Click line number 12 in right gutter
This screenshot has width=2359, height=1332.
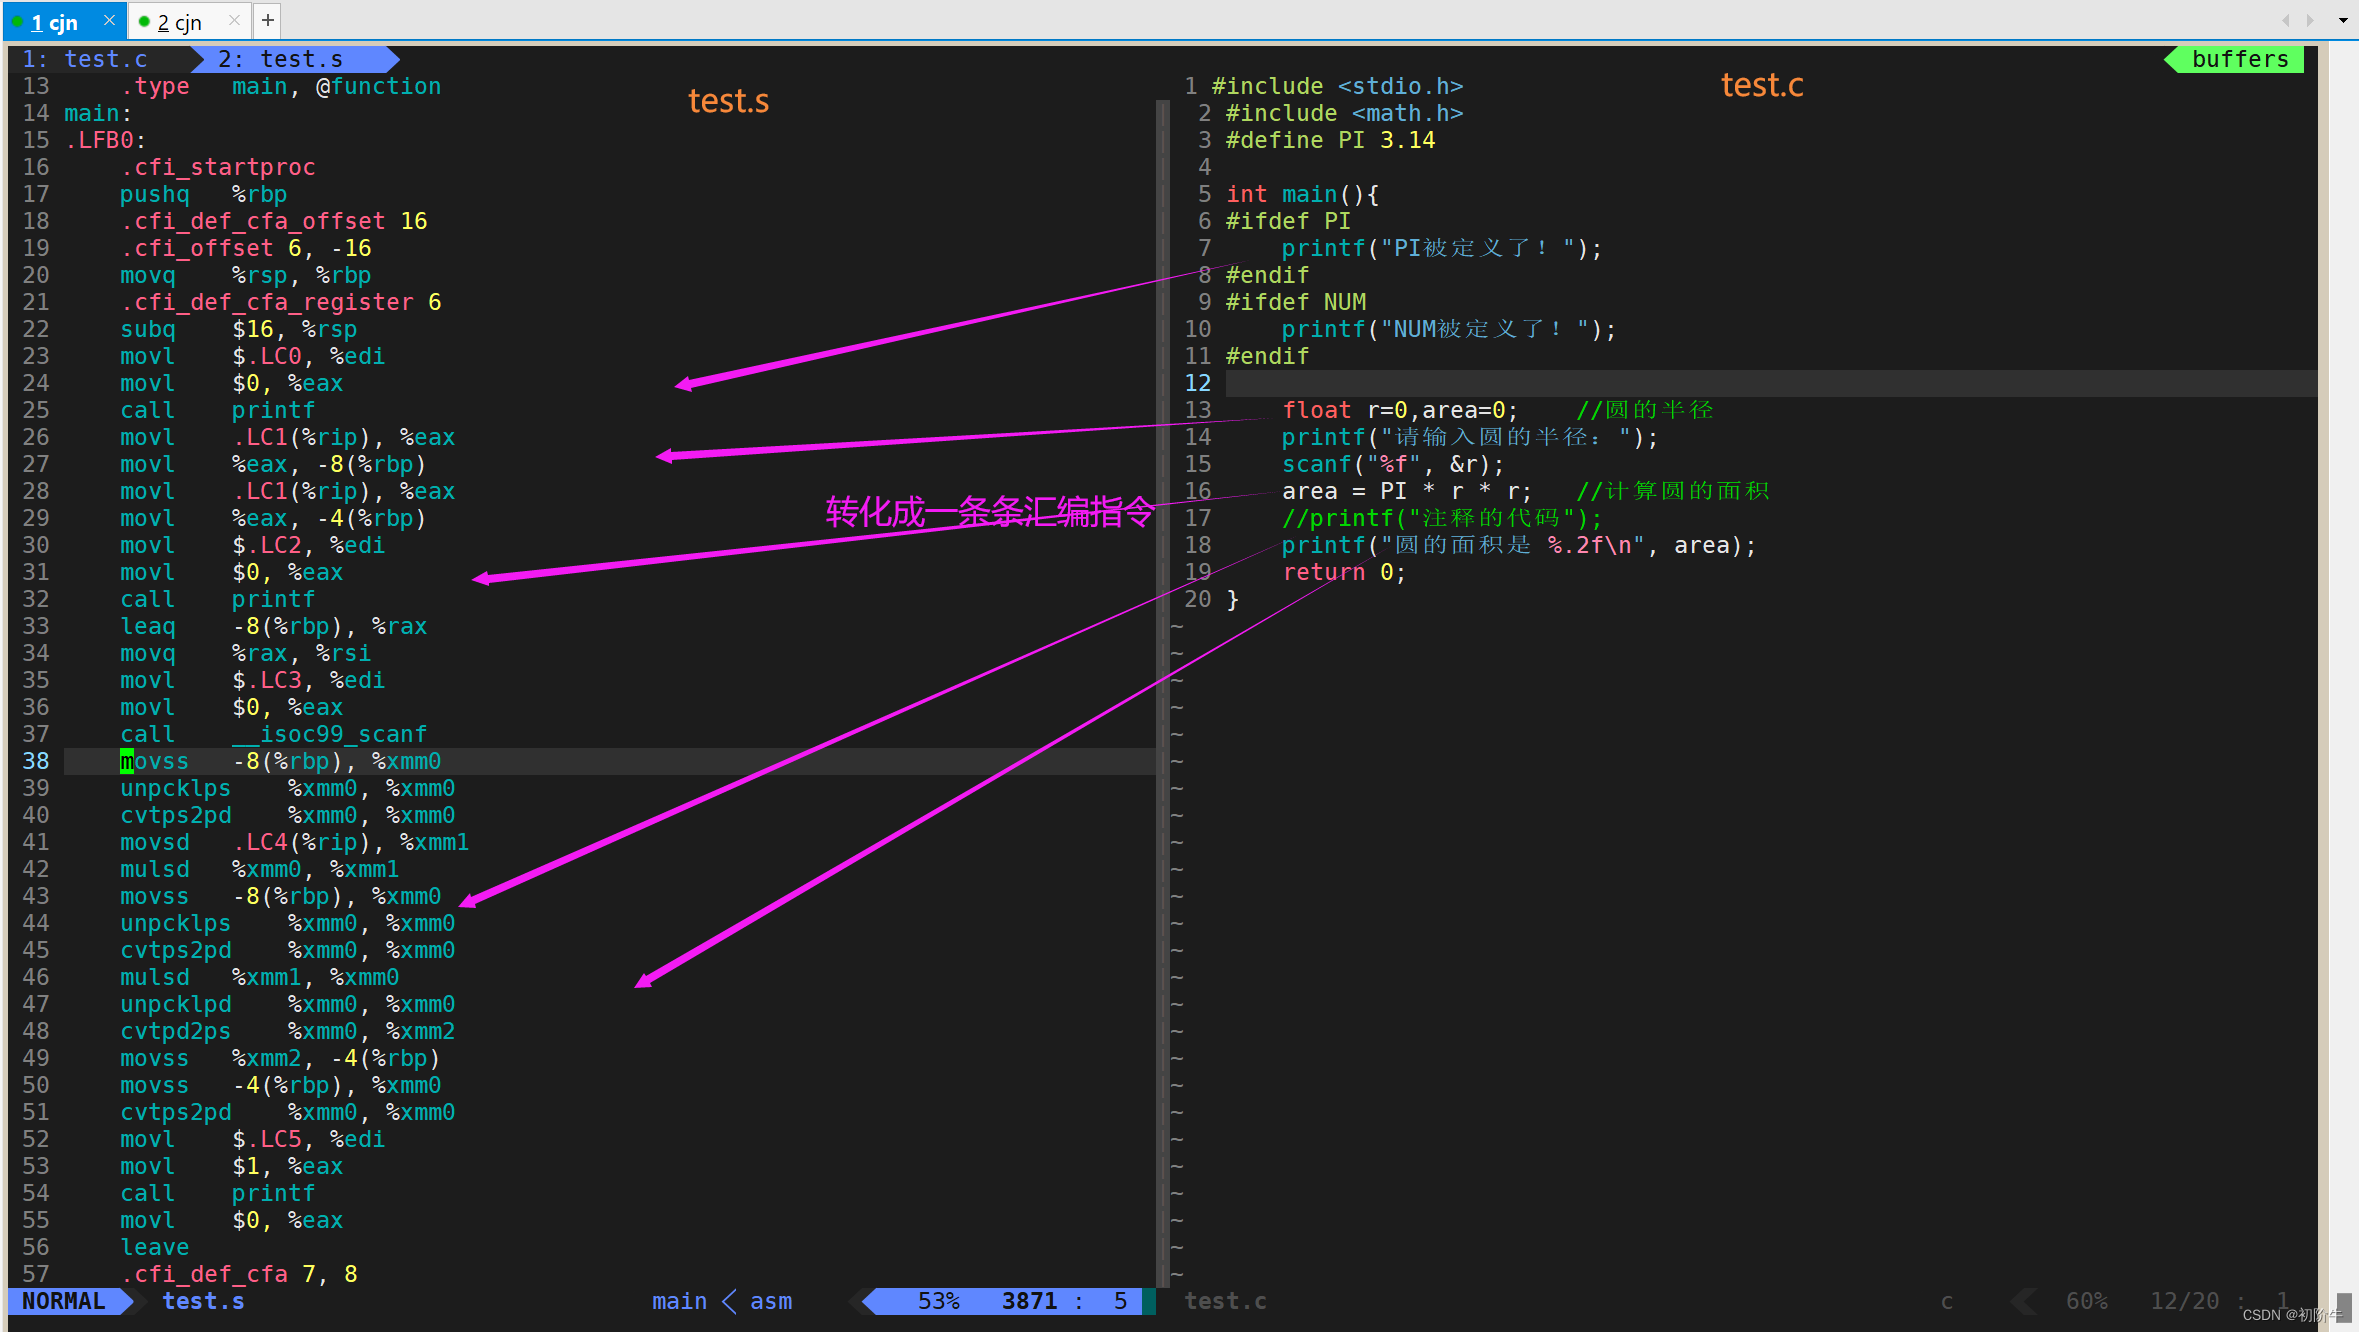coord(1198,383)
